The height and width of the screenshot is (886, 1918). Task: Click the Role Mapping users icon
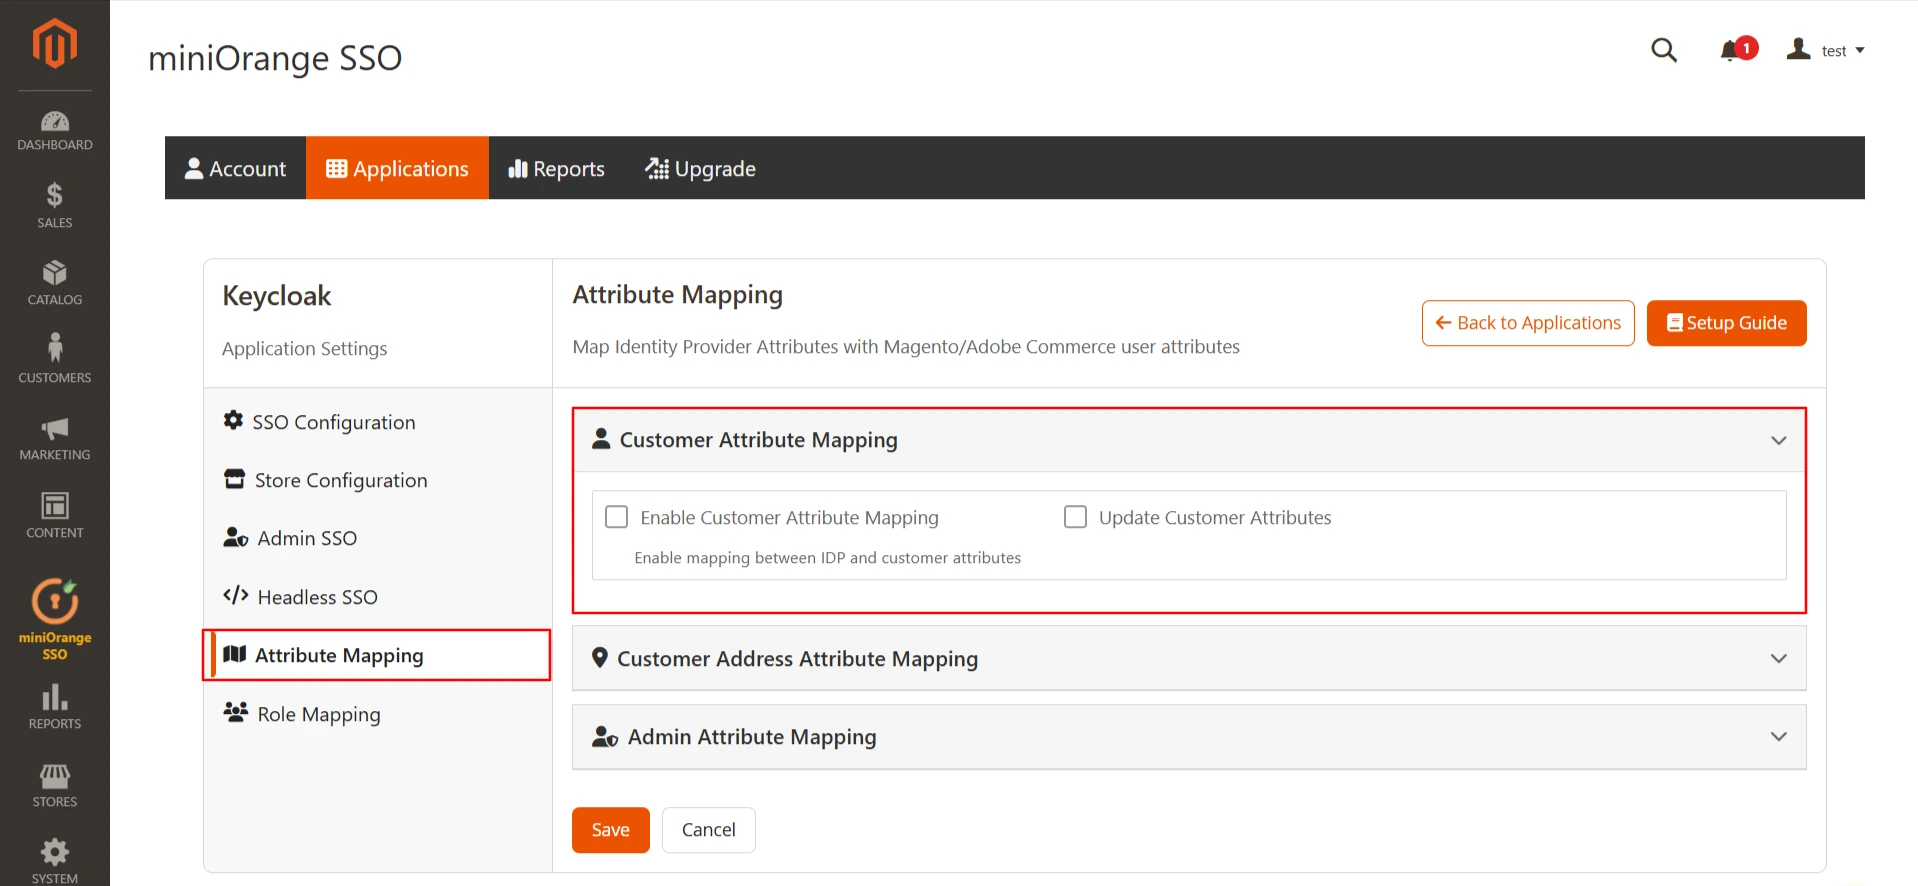[236, 713]
